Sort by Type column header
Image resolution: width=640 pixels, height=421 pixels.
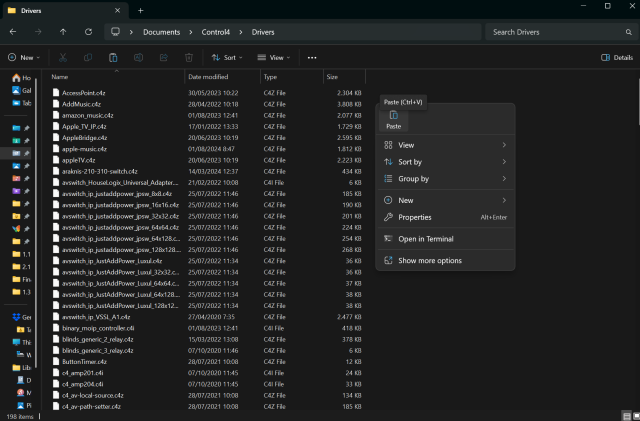click(292, 77)
